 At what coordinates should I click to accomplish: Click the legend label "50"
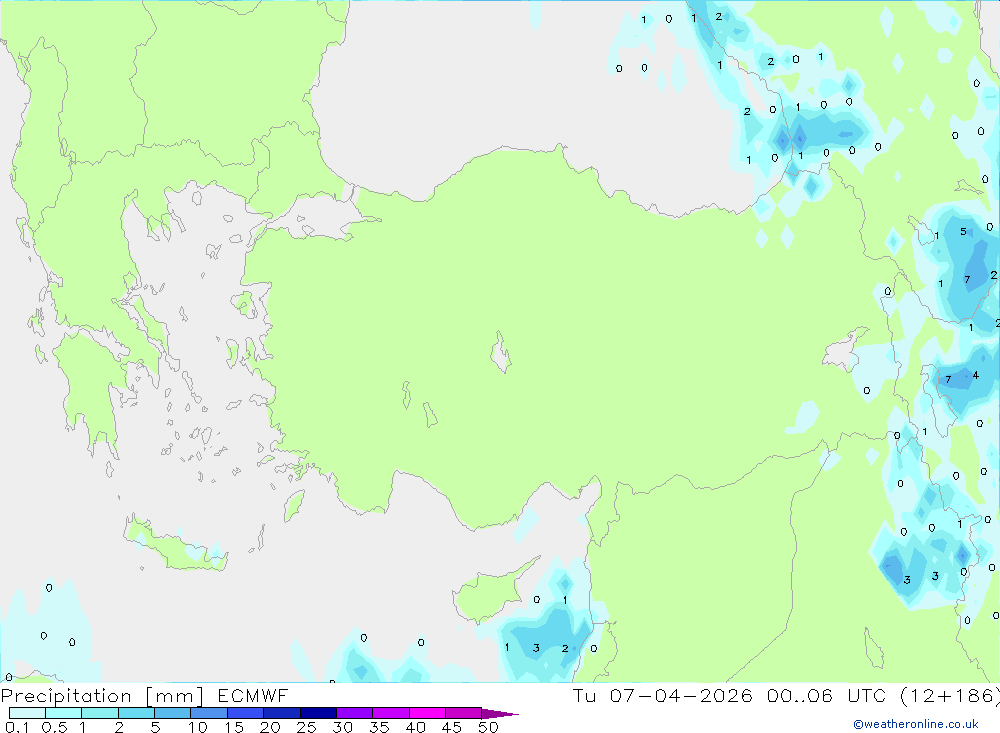pyautogui.click(x=488, y=727)
